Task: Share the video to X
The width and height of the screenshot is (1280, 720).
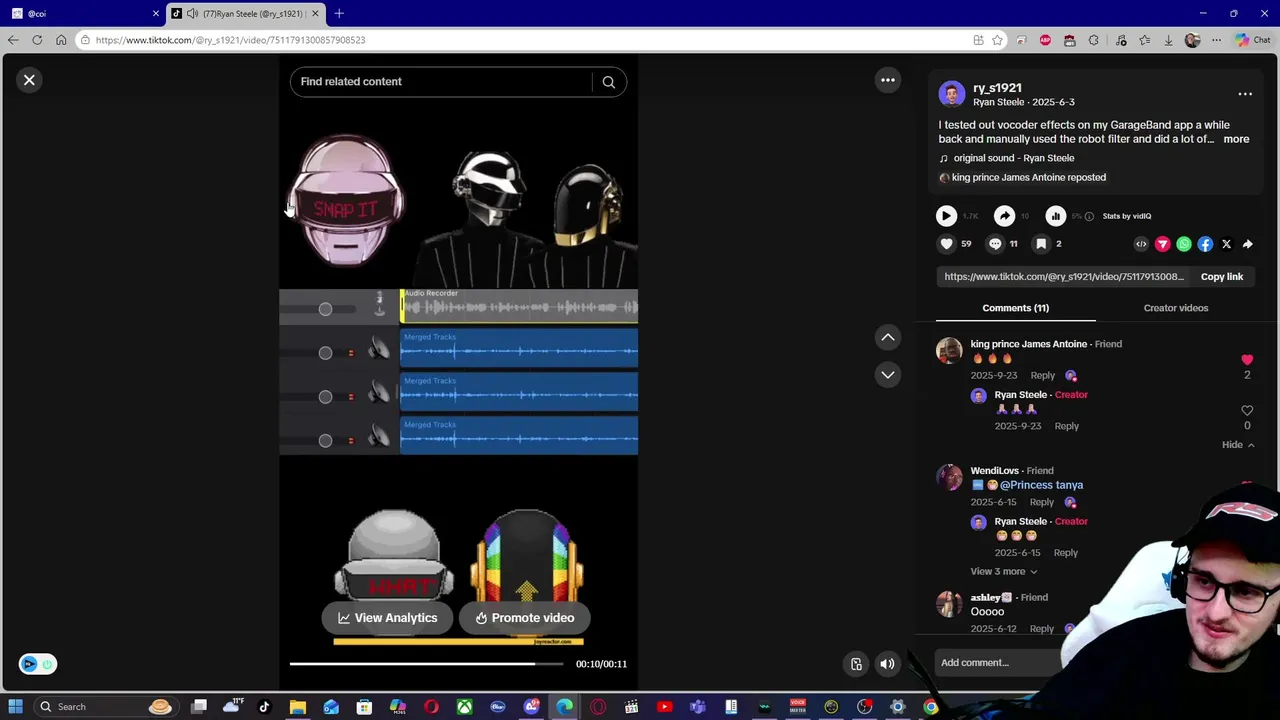Action: click(x=1226, y=244)
